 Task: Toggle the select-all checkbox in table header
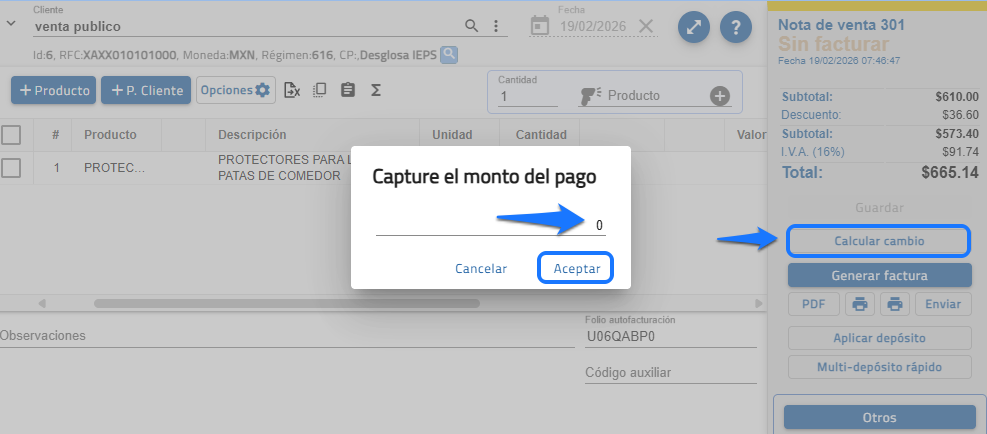(11, 134)
